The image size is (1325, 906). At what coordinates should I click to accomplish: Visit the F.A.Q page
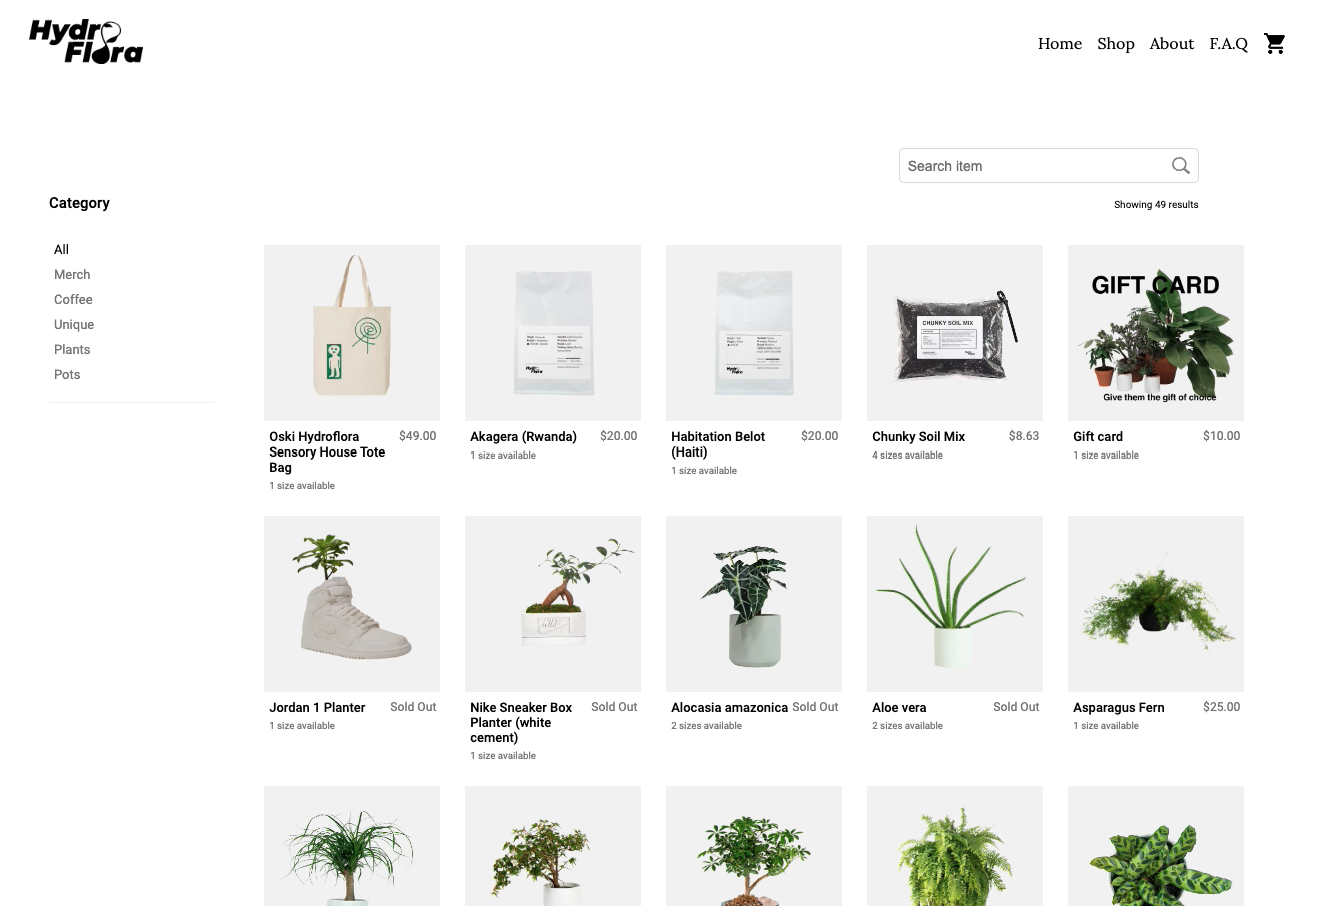[1229, 44]
